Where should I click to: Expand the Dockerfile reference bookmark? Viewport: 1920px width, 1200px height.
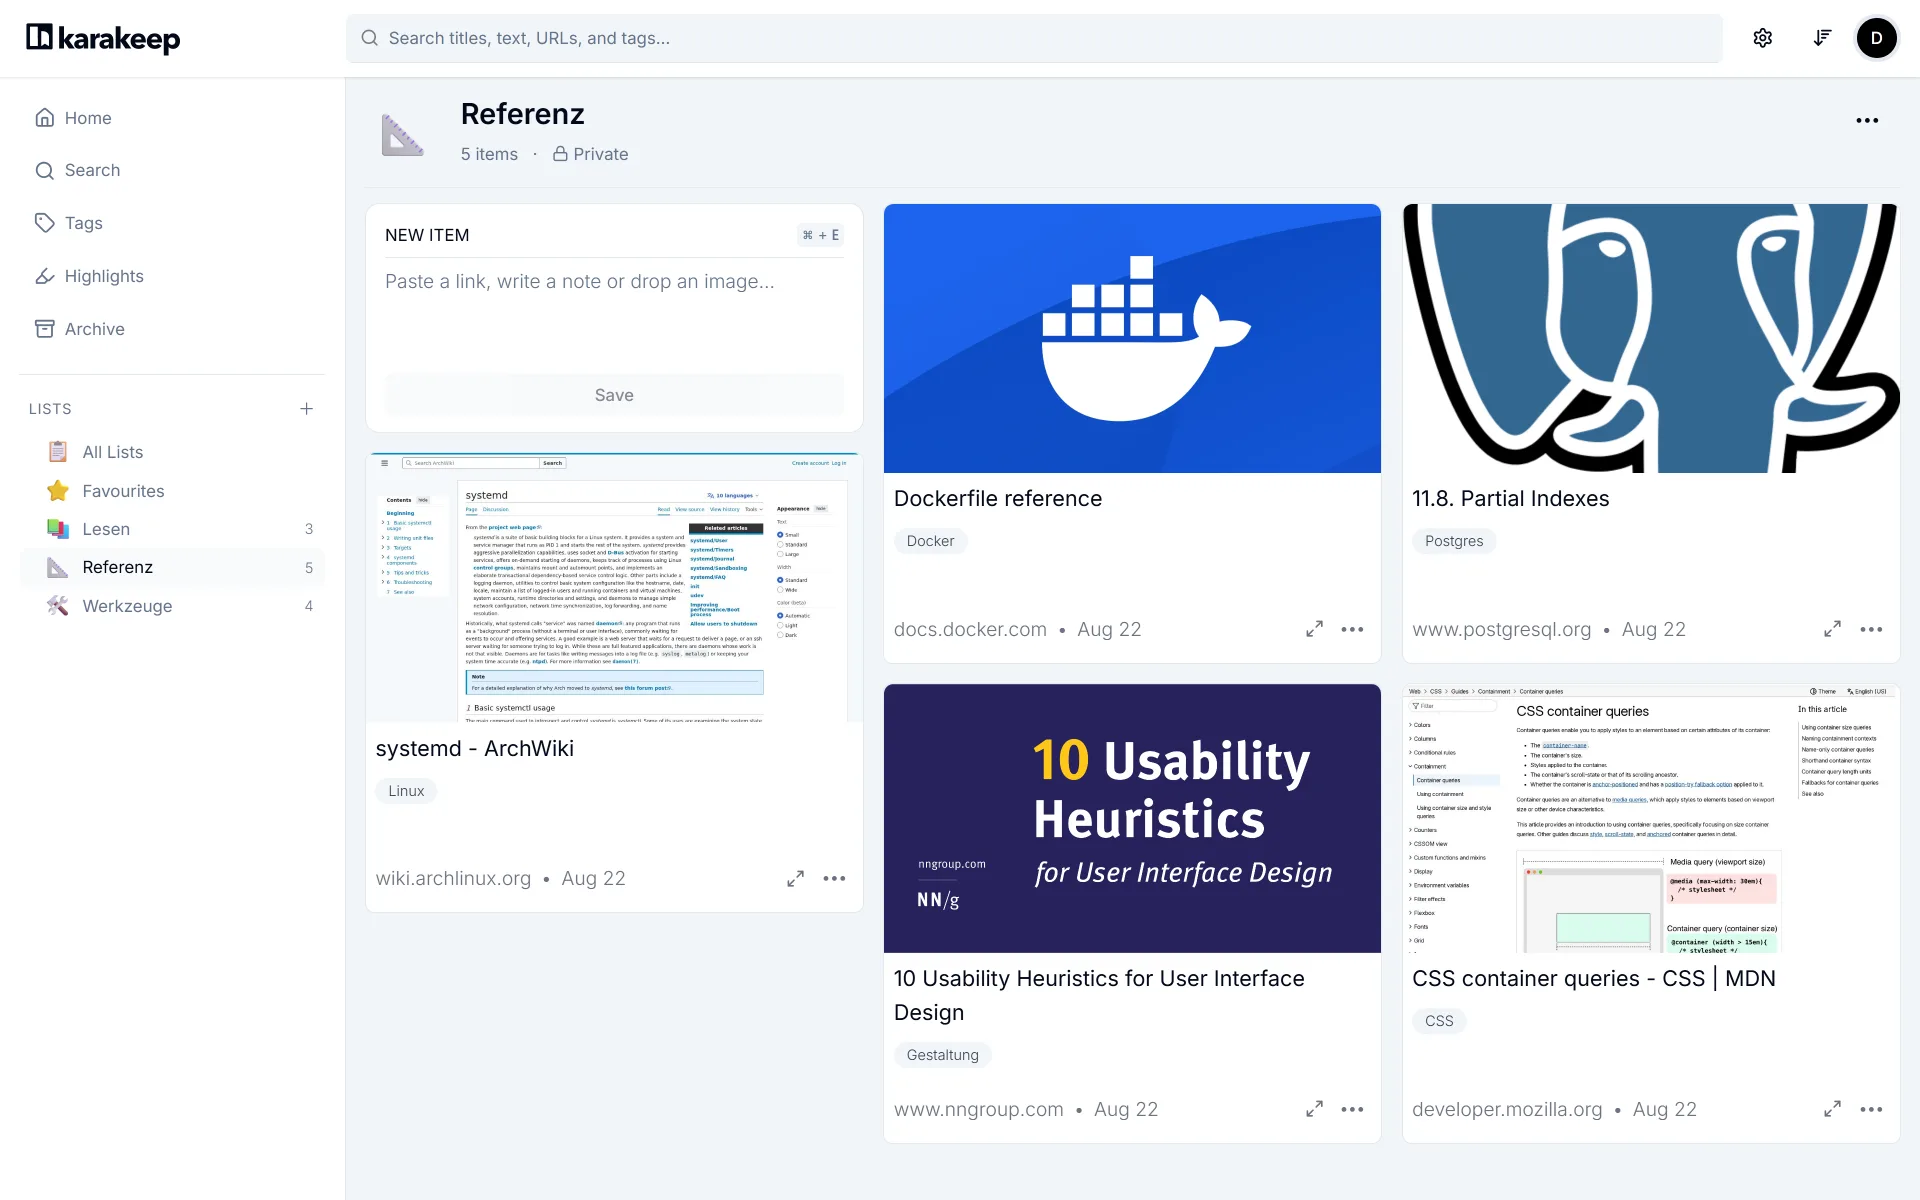pyautogui.click(x=1314, y=629)
